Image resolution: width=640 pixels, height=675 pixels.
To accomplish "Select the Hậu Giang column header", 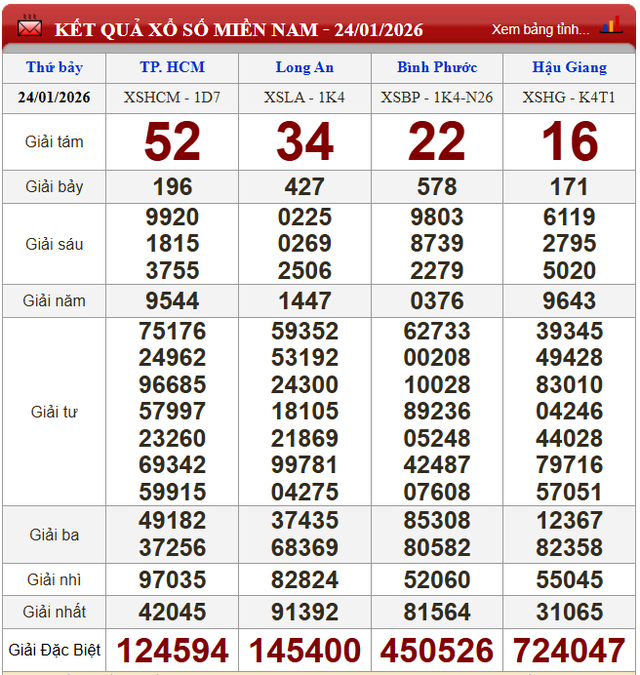I will tap(569, 68).
